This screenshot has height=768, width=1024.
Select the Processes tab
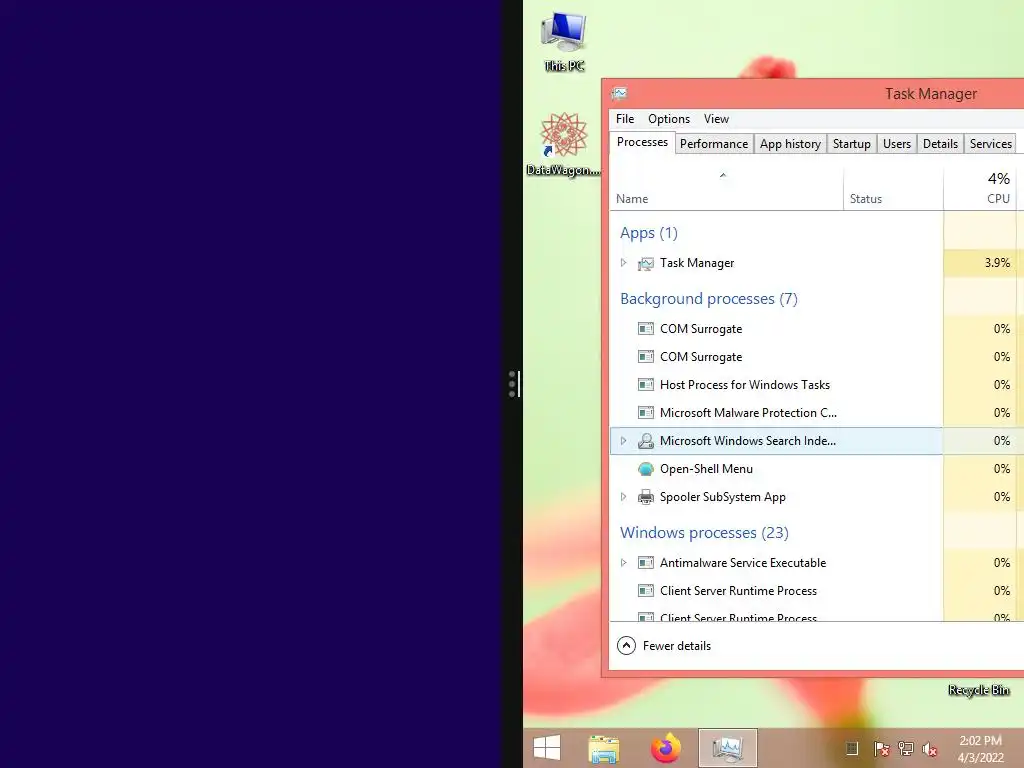[x=642, y=142]
